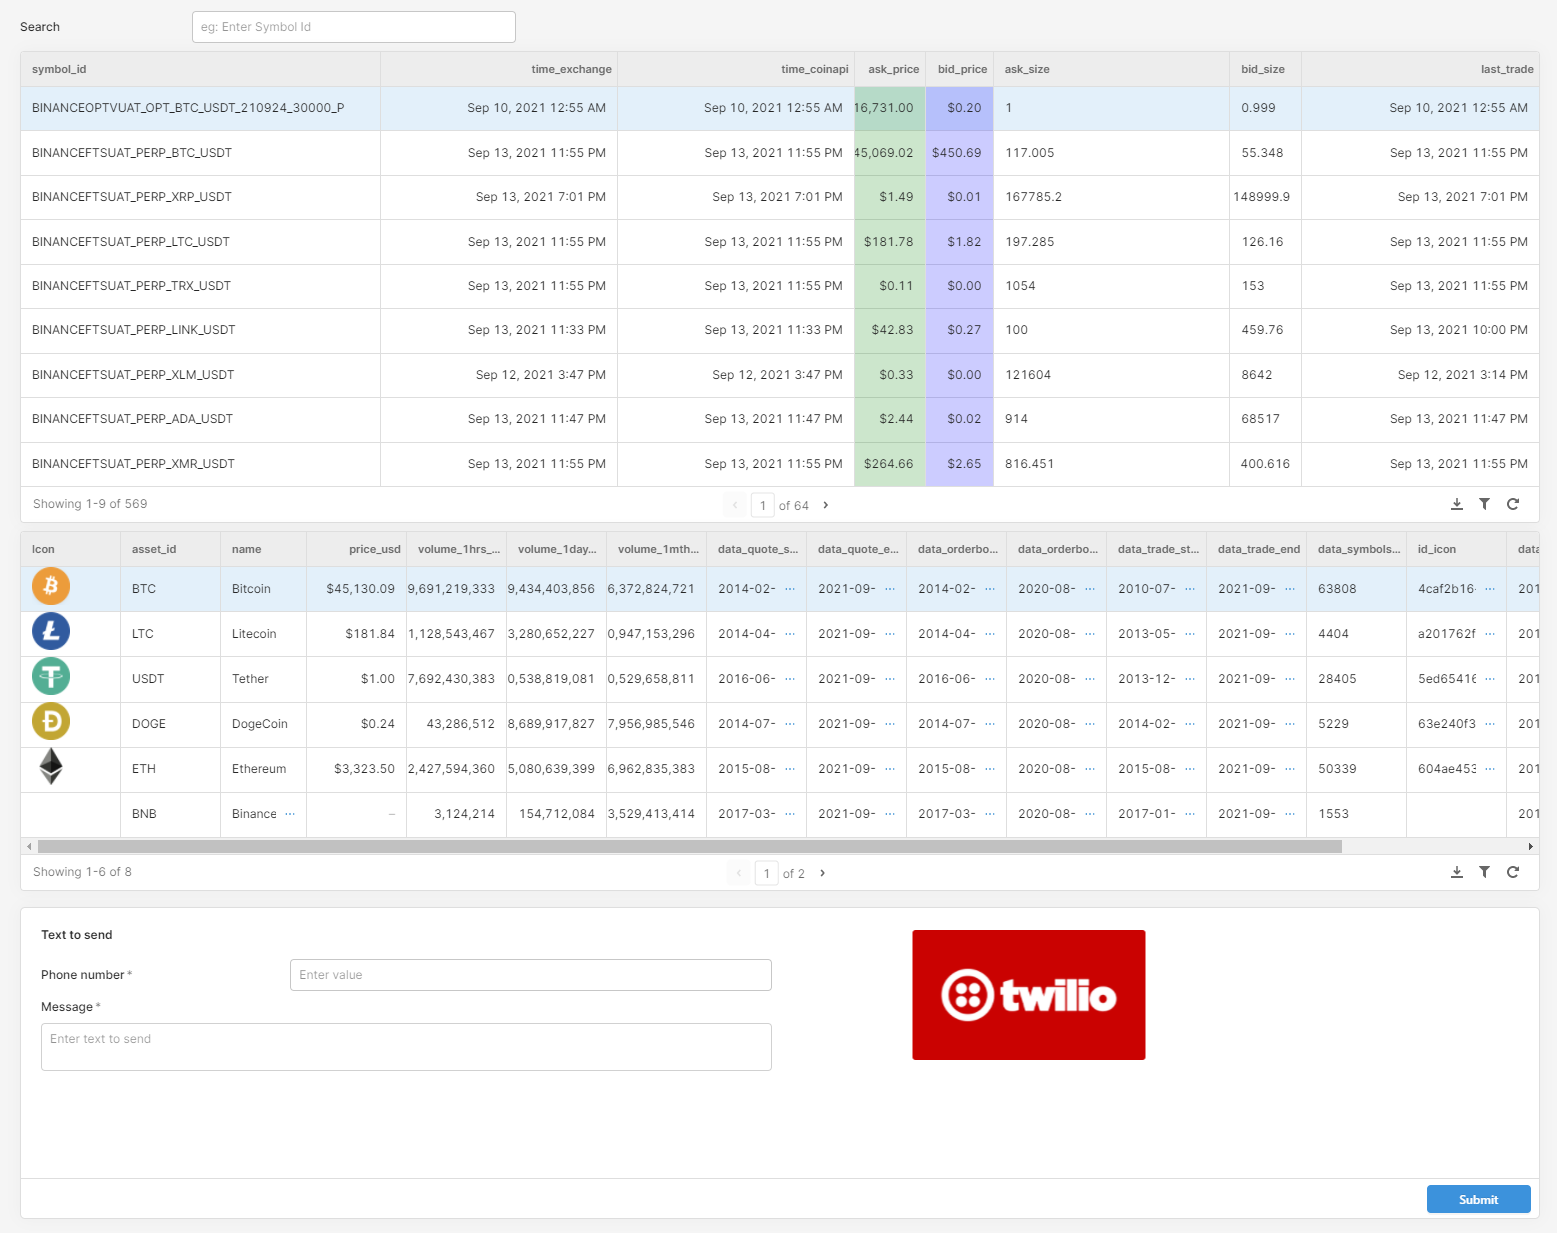
Task: Click the DOGE asset_id cell
Action: pyautogui.click(x=170, y=724)
